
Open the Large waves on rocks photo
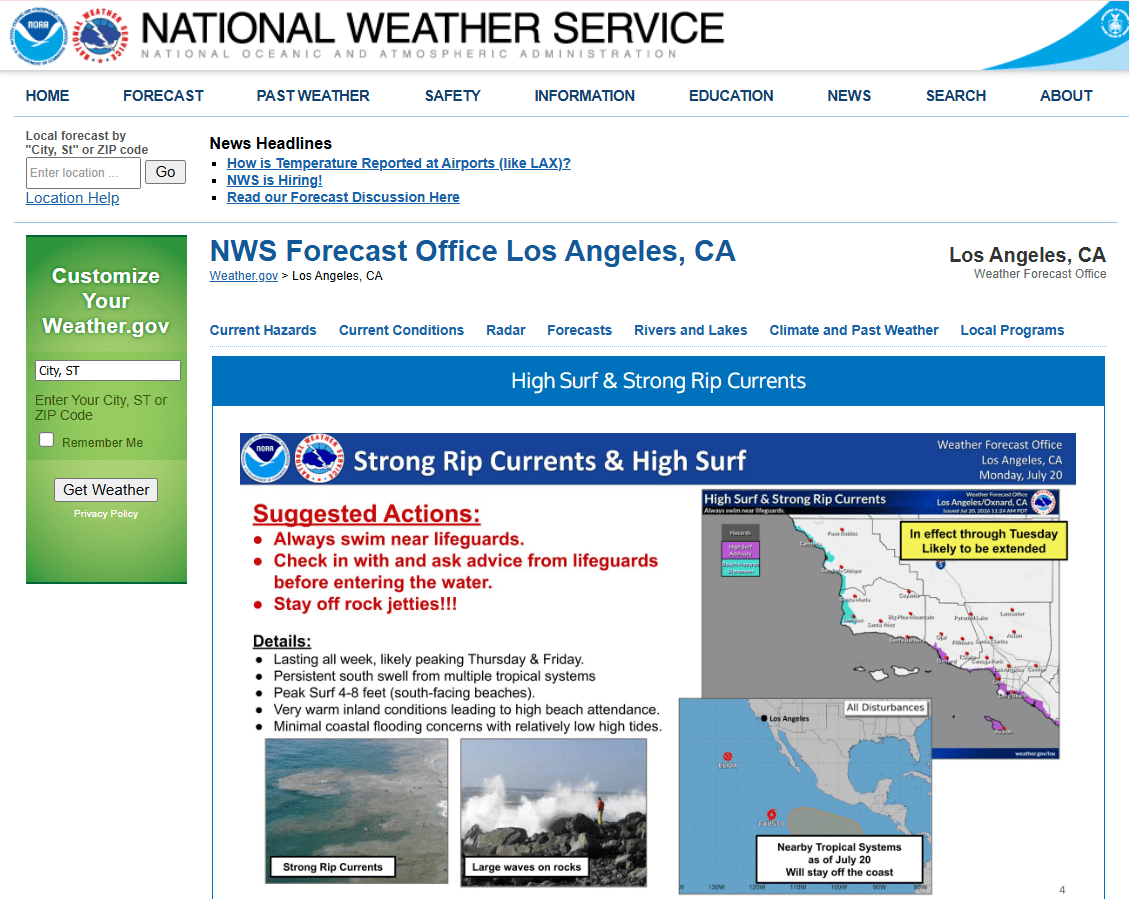tap(554, 813)
